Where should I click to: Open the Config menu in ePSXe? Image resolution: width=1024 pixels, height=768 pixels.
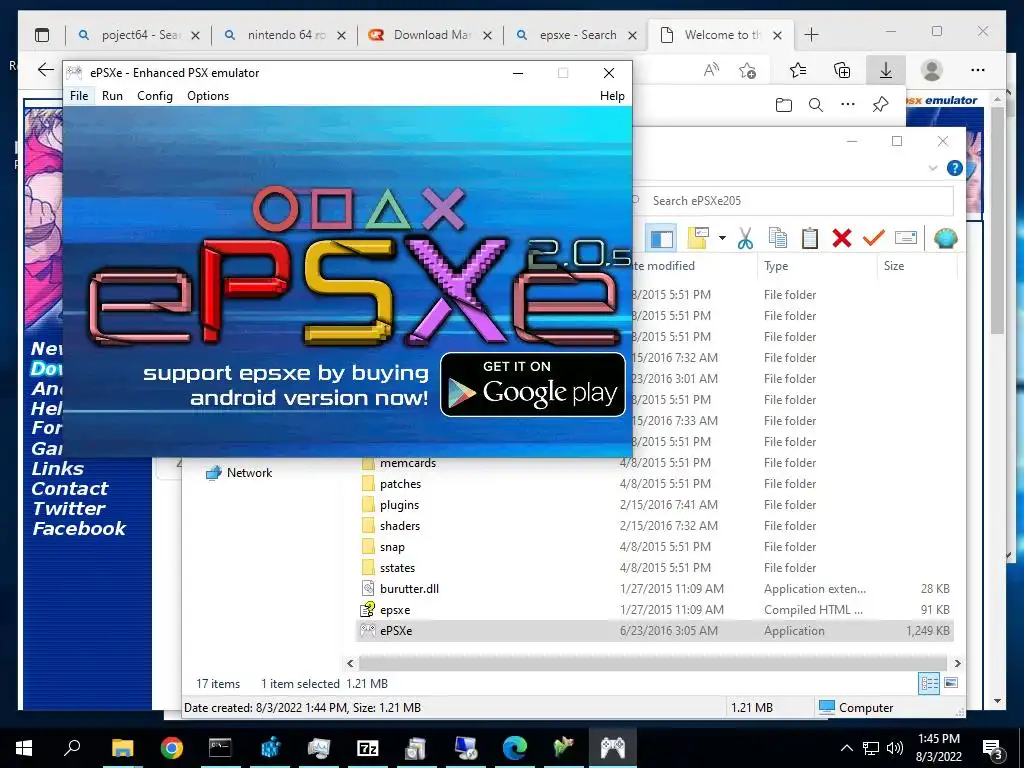(155, 96)
